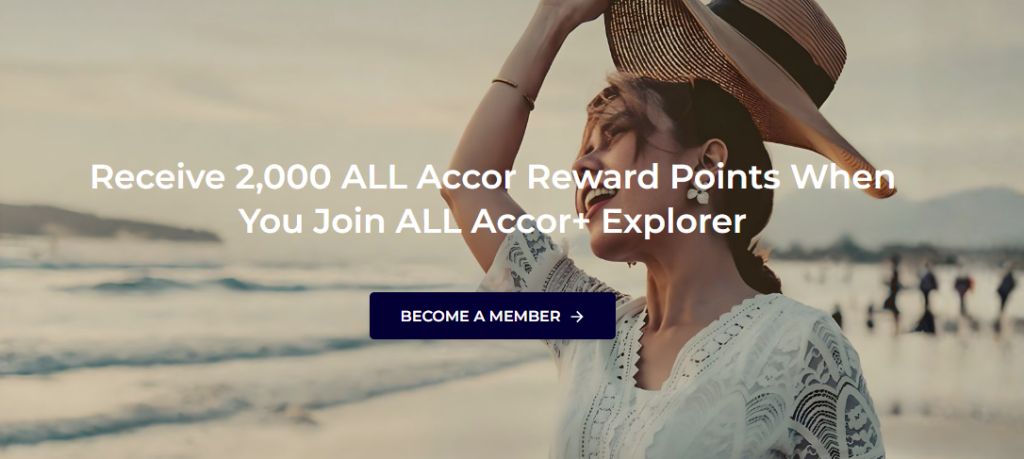Click the dark headland on the left horizon
Image resolution: width=1024 pixels, height=459 pixels.
(x=104, y=223)
